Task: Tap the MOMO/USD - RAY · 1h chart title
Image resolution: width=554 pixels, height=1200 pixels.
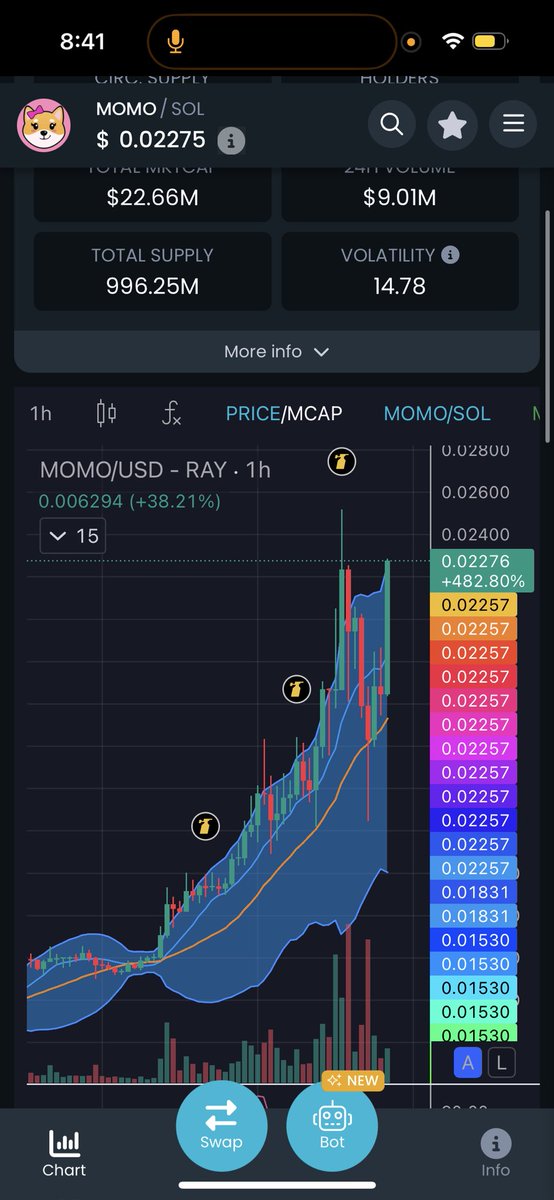Action: (155, 469)
